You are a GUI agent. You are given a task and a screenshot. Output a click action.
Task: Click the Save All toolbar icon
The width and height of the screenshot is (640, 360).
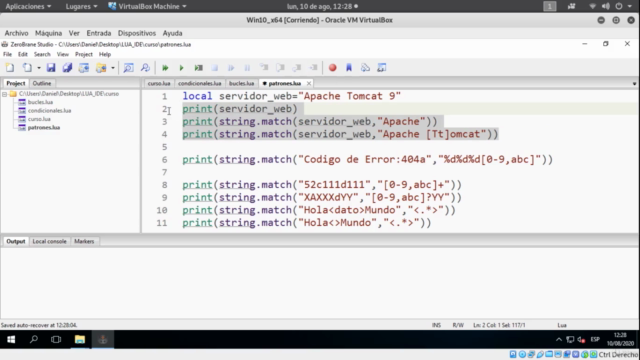pos(67,68)
